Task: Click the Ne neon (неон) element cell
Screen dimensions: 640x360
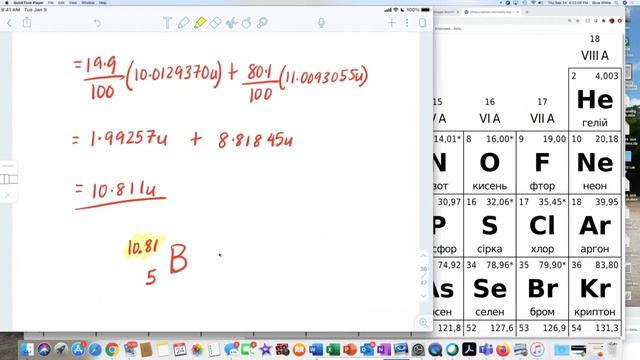Action: click(595, 163)
